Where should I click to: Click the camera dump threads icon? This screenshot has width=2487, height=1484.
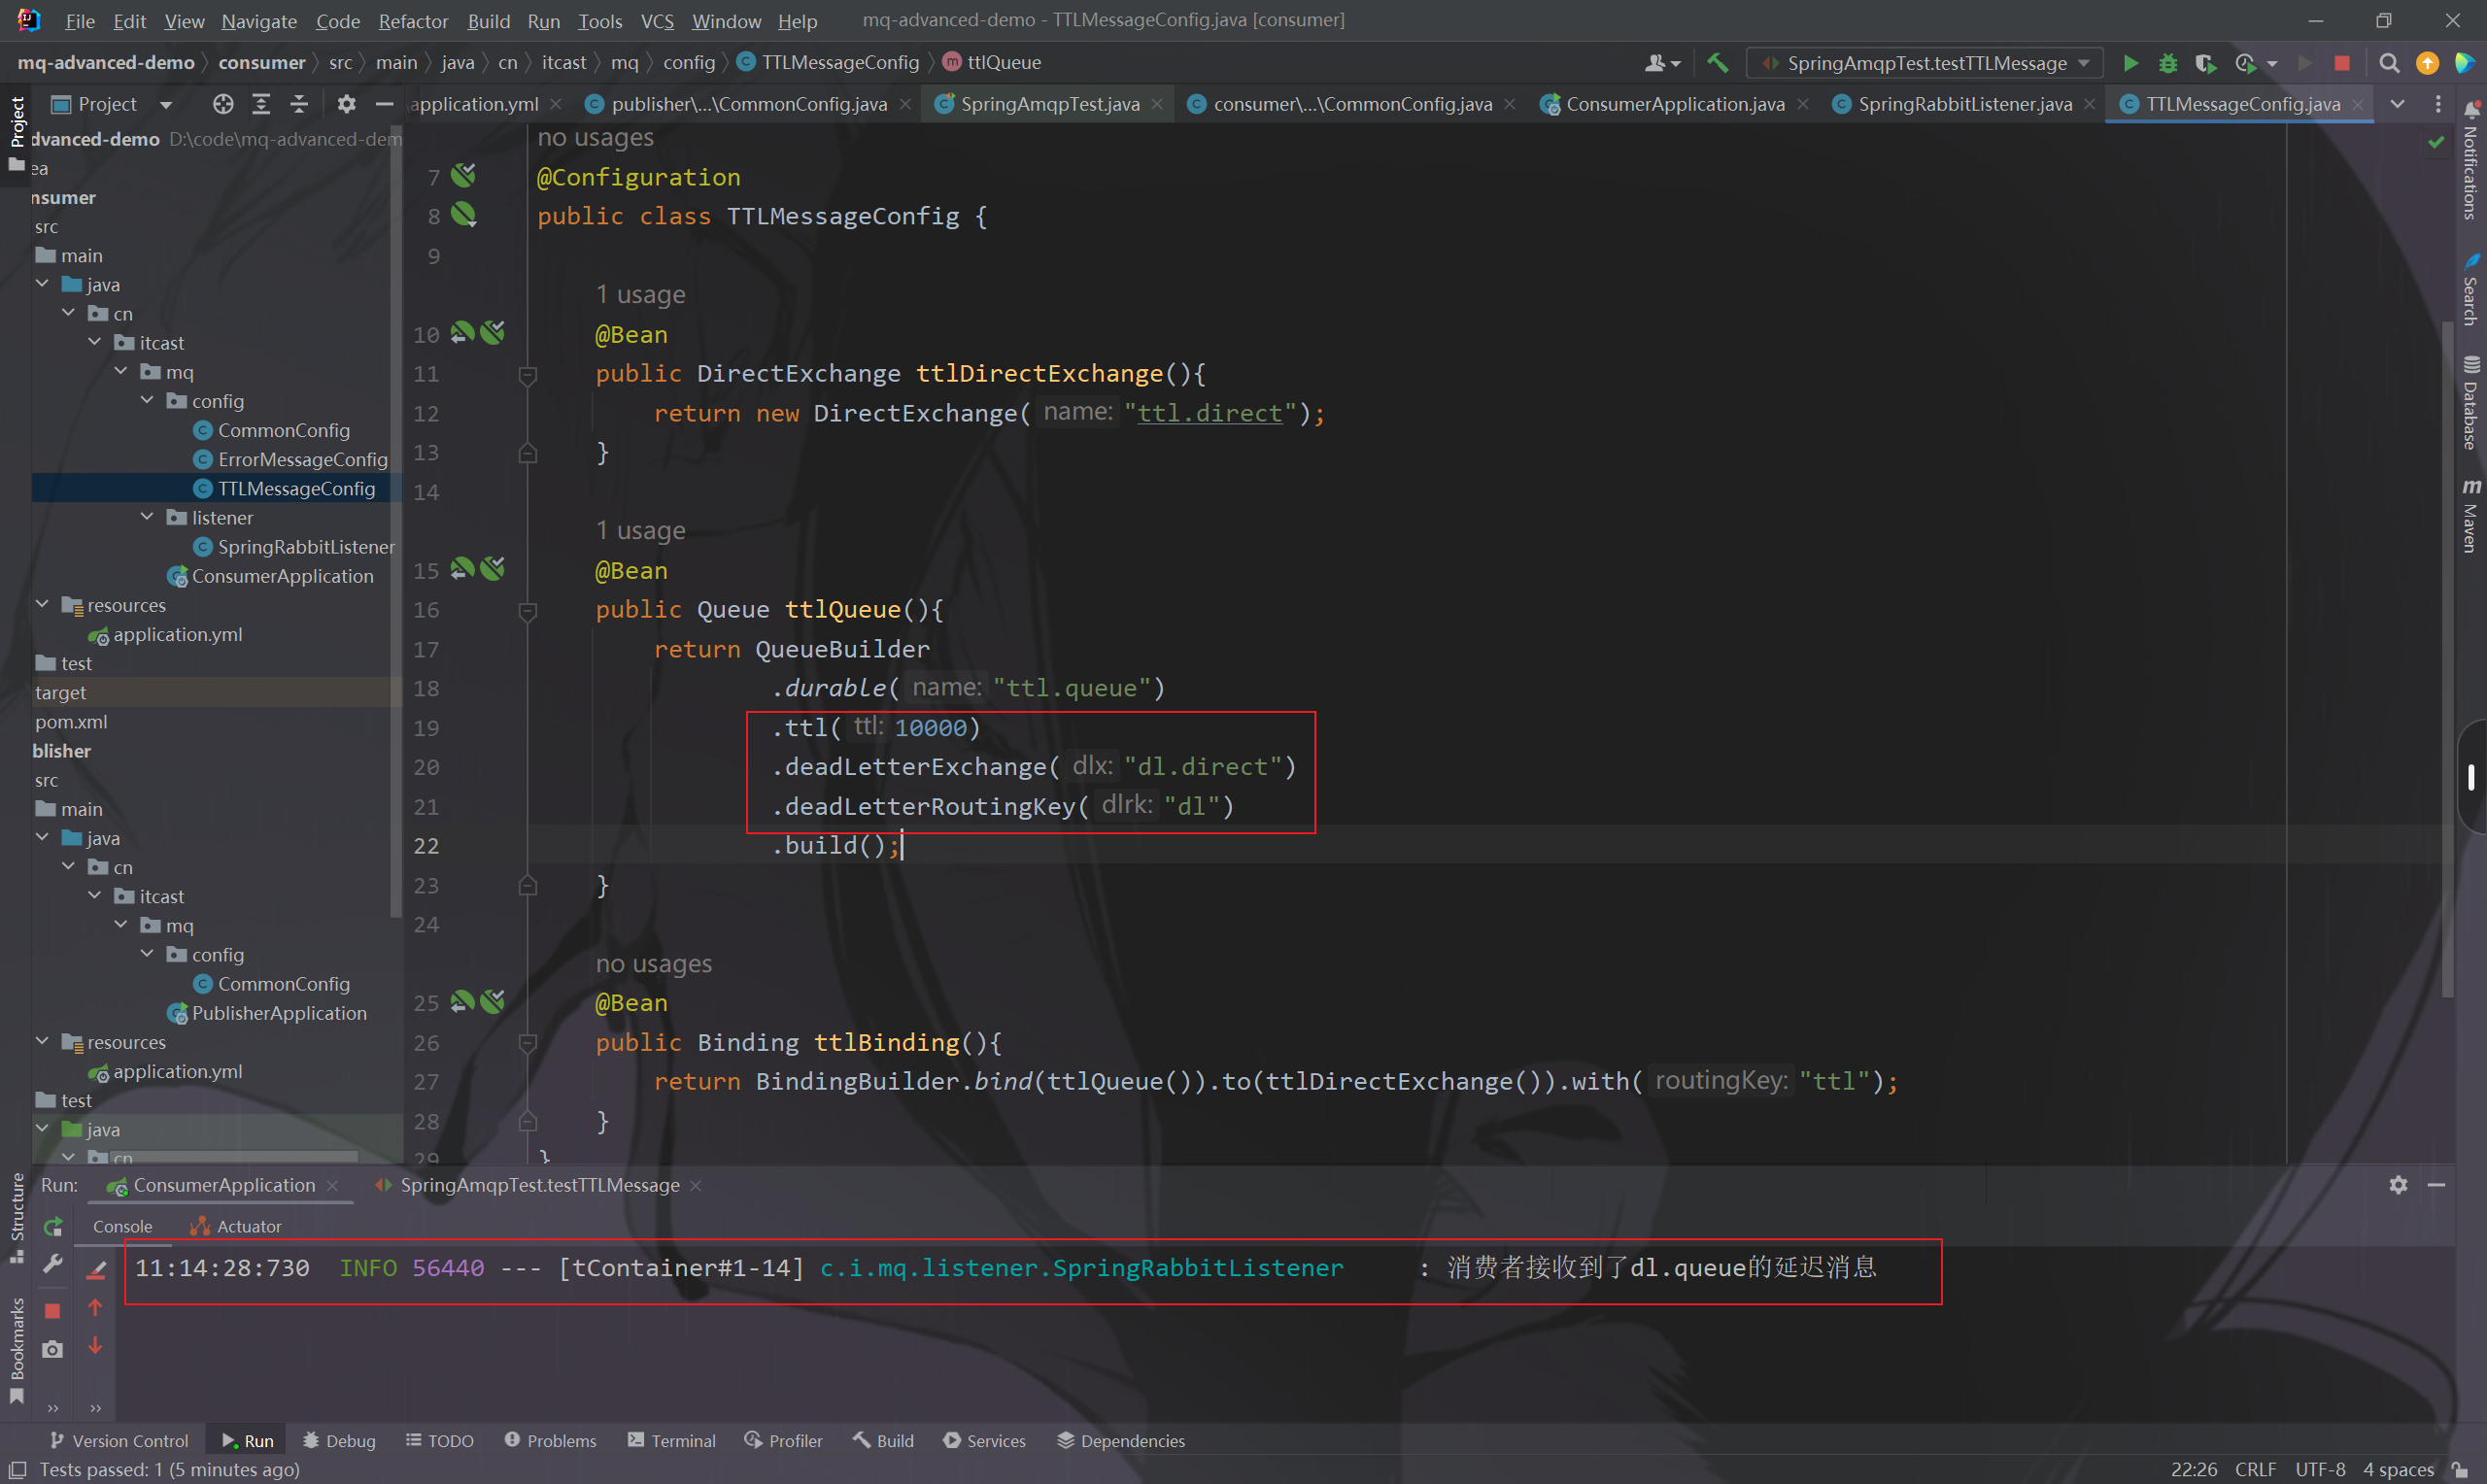(x=53, y=1349)
